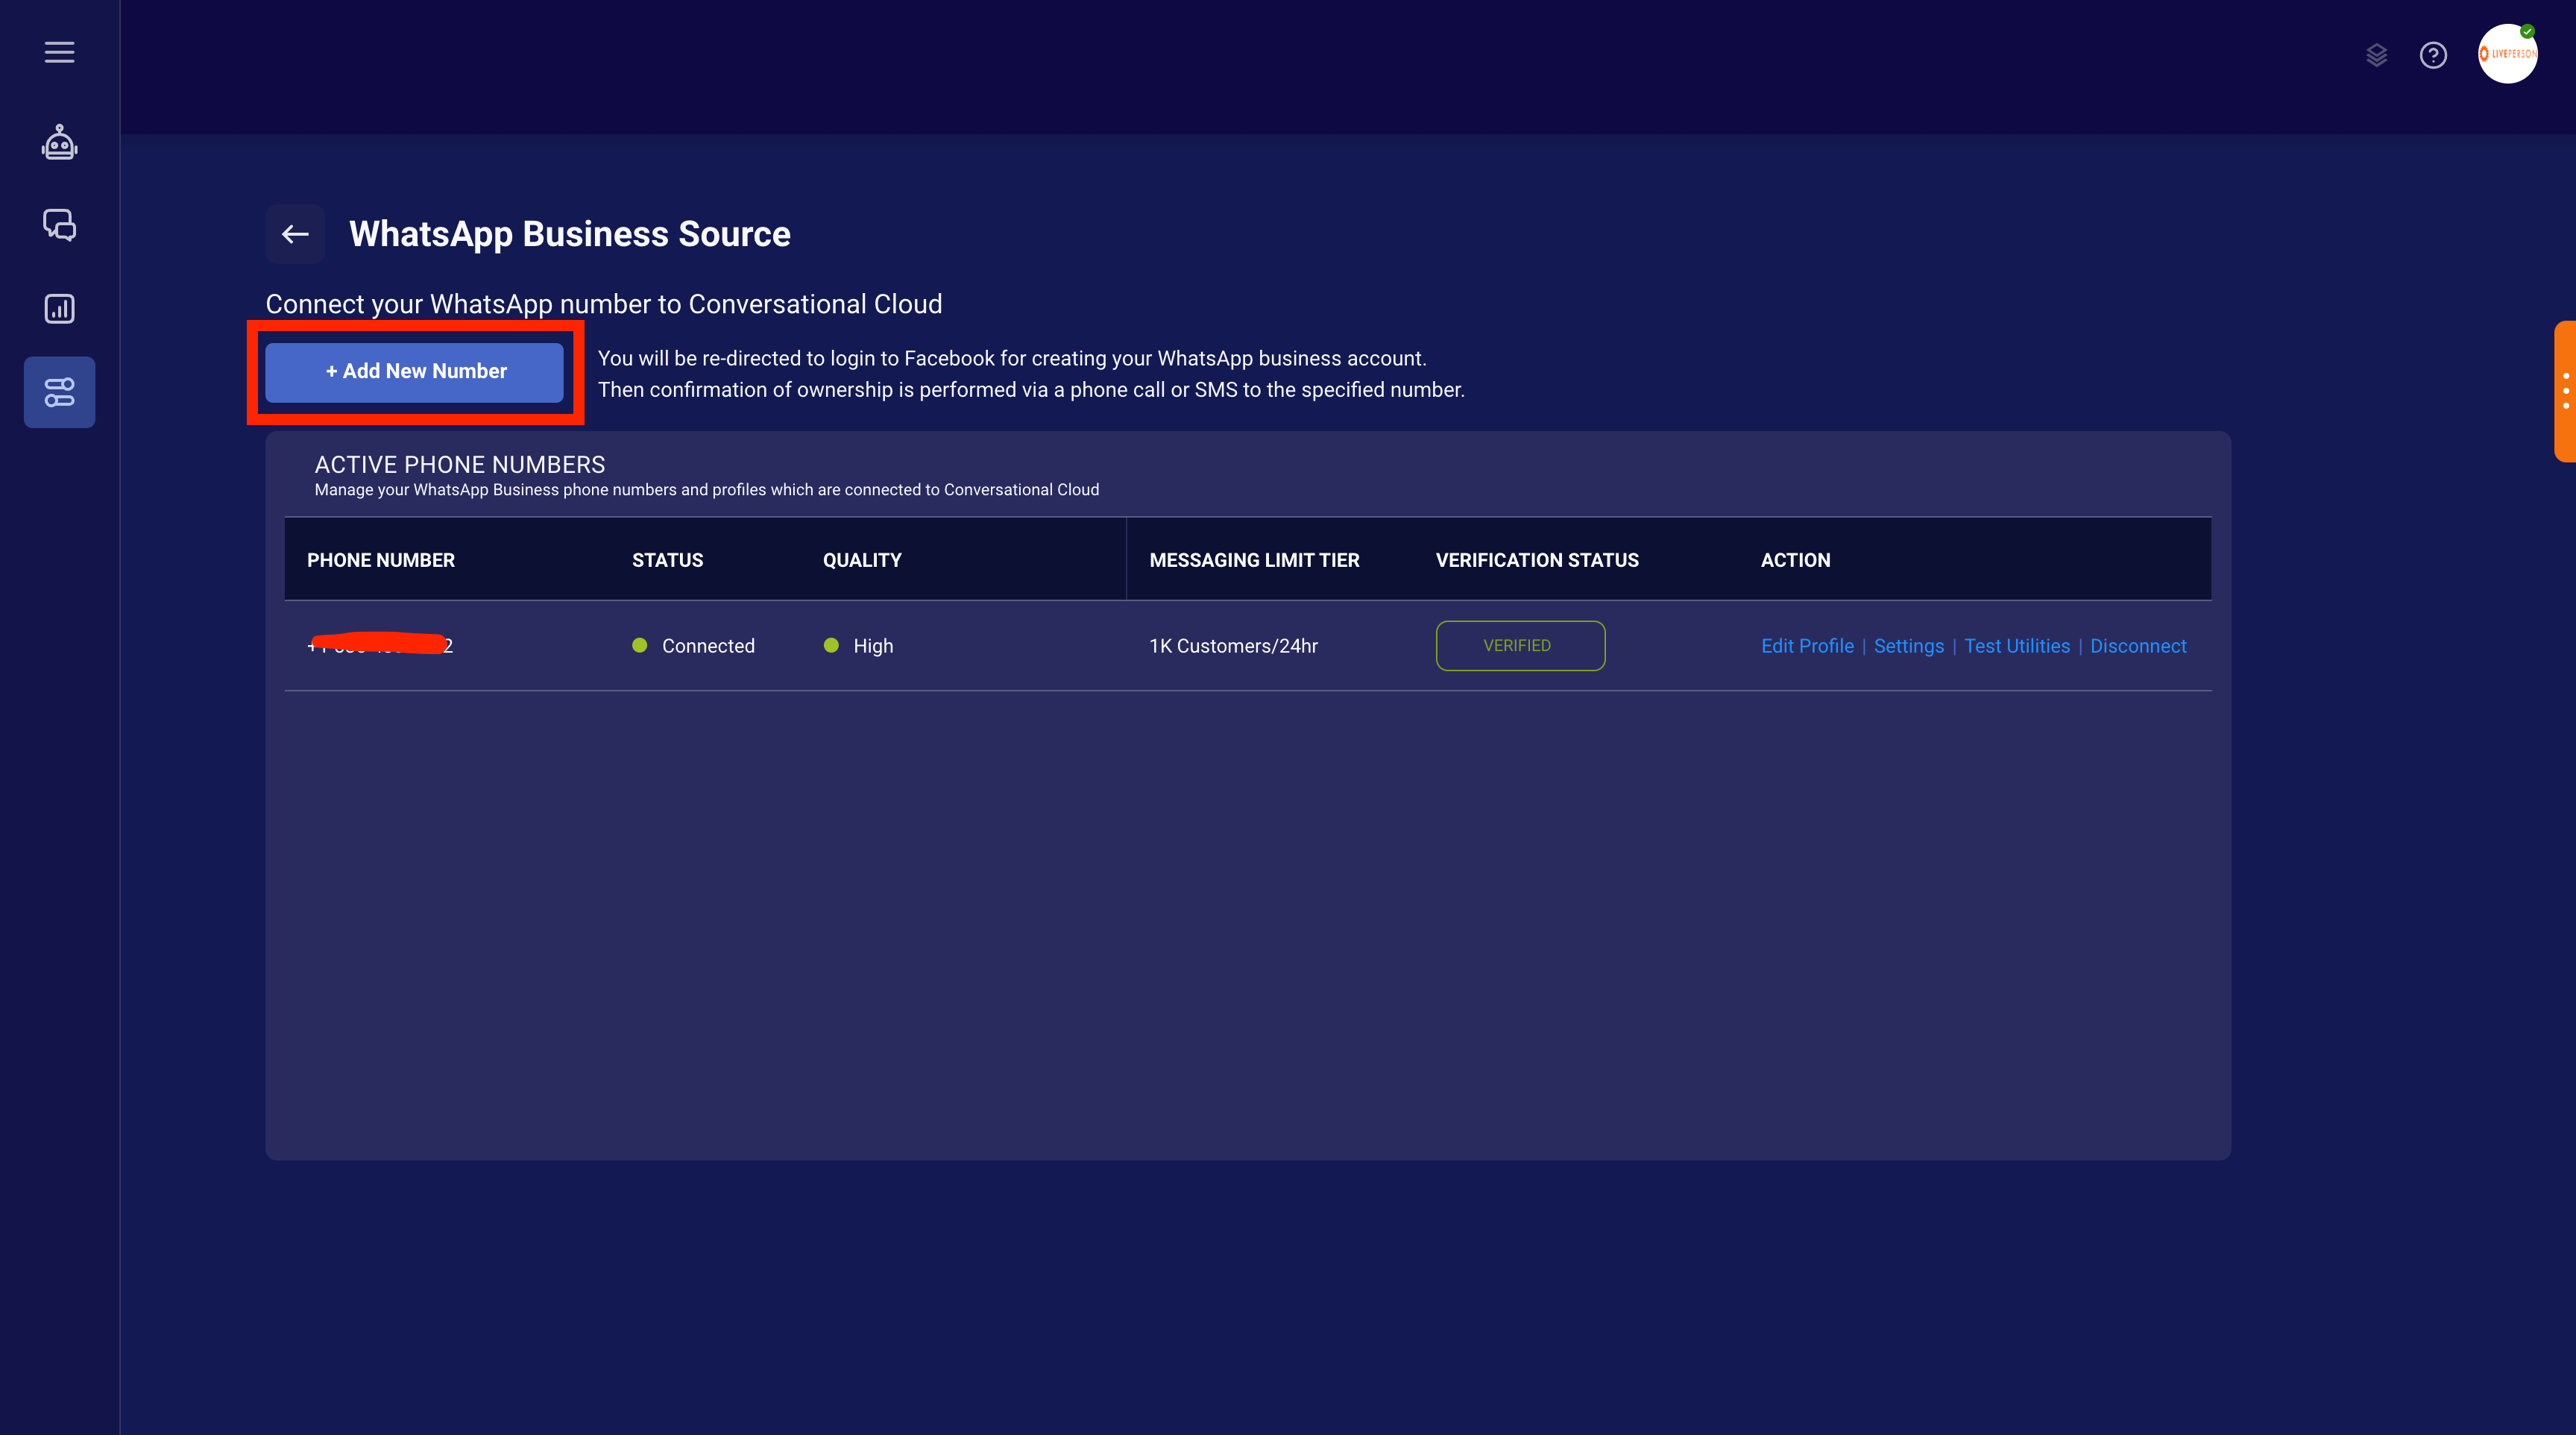The image size is (2576, 1435).
Task: Click the Disconnect link
Action: click(x=2138, y=646)
